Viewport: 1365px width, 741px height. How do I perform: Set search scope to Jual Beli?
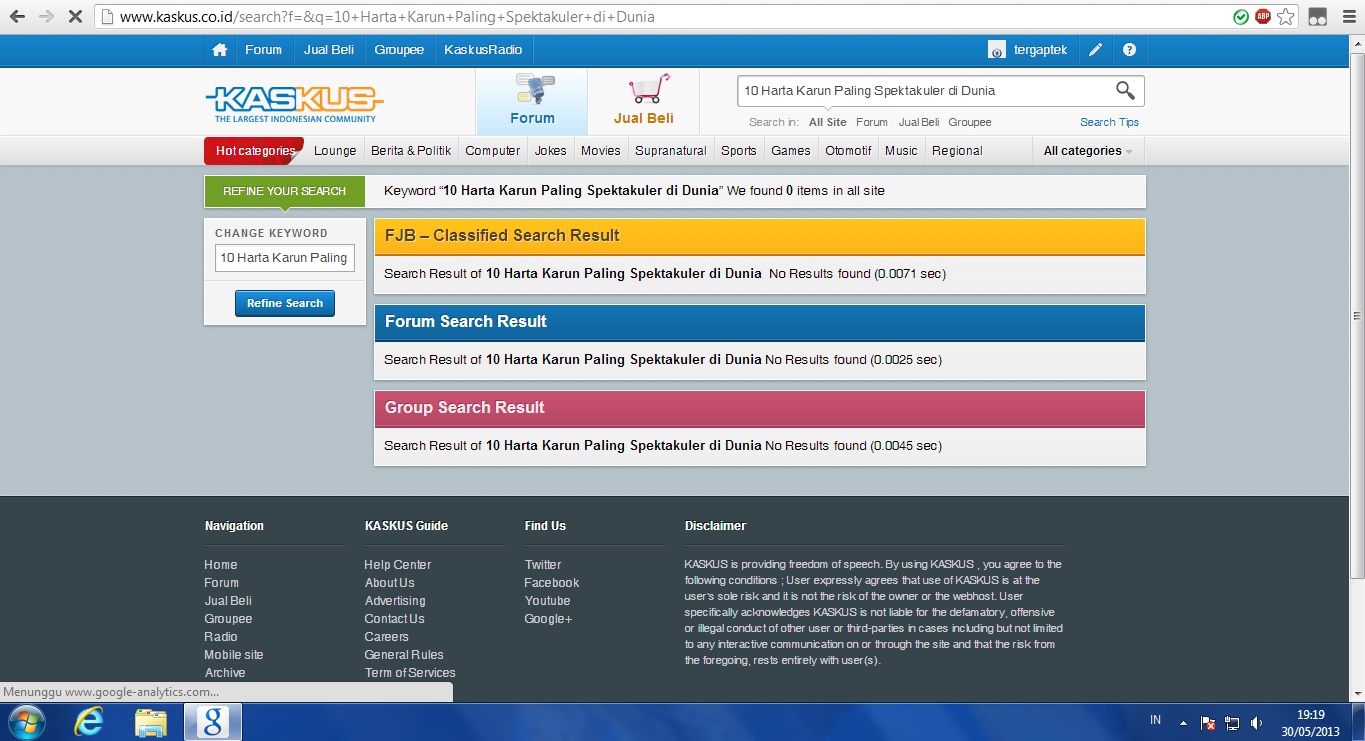919,122
